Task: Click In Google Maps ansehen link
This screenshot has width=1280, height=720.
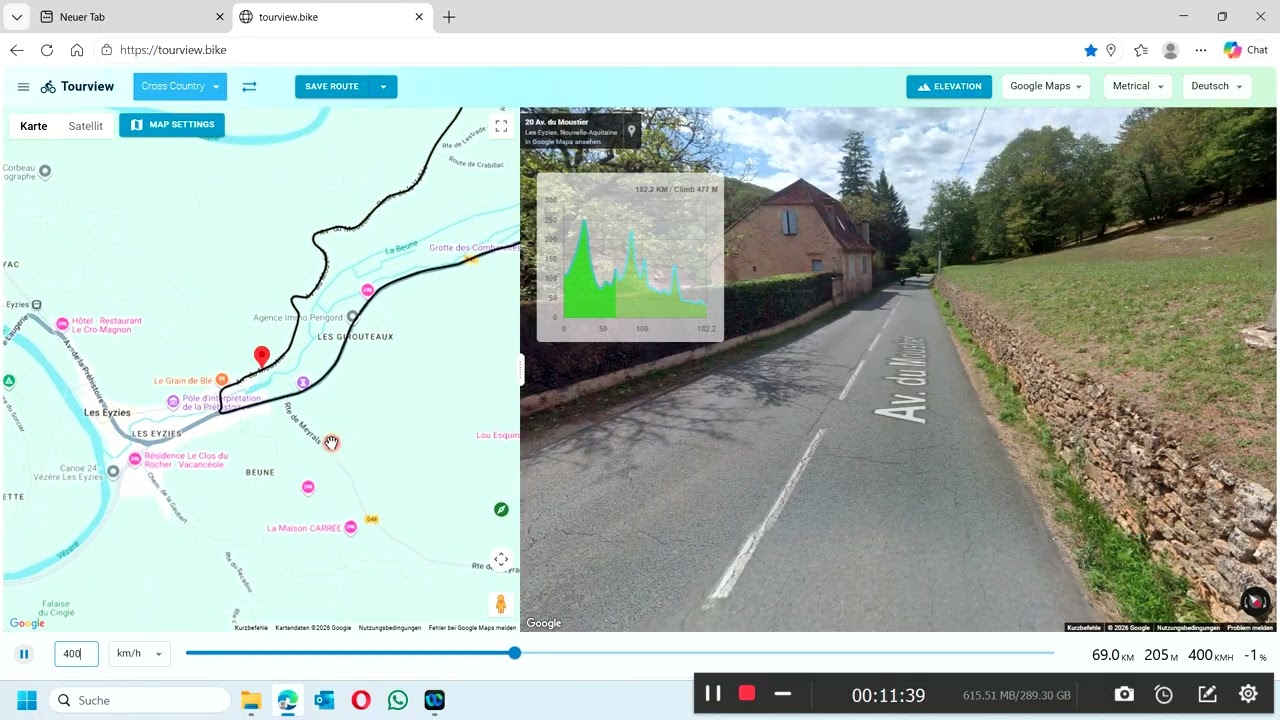Action: click(x=563, y=142)
